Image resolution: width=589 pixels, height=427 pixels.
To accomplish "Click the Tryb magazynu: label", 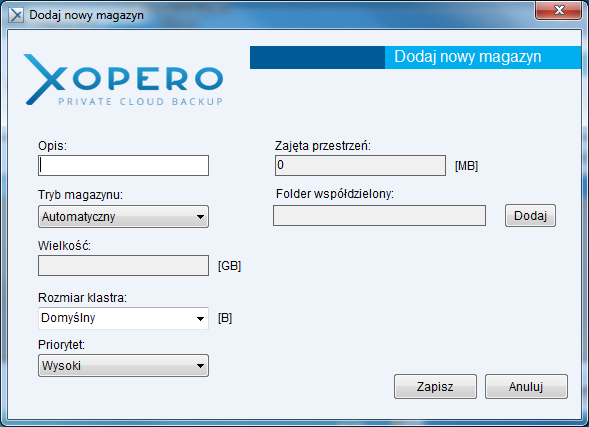I will point(80,195).
